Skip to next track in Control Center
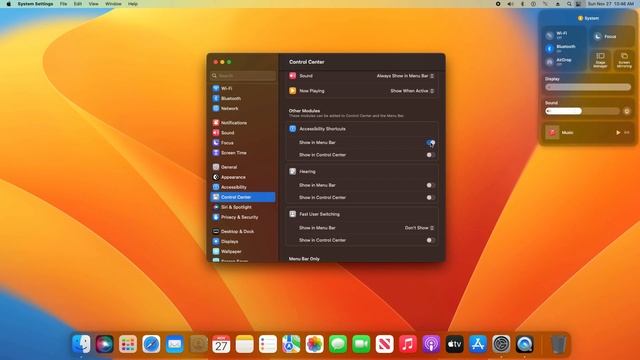Viewport: 640px width, 360px height. point(627,133)
